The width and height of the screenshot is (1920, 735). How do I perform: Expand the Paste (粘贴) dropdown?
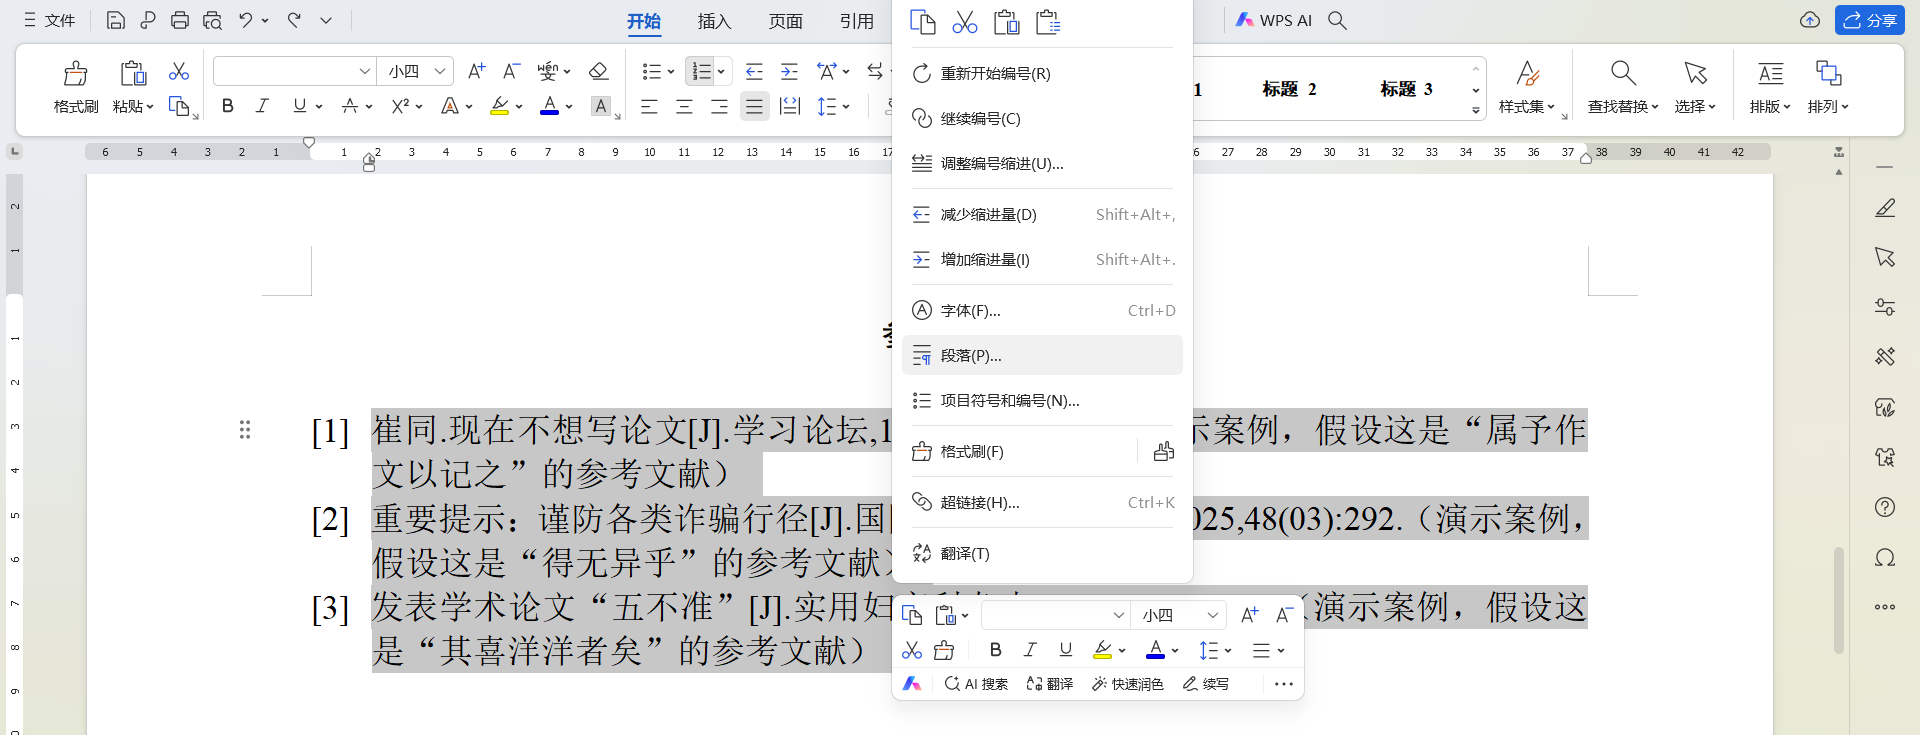click(x=133, y=107)
